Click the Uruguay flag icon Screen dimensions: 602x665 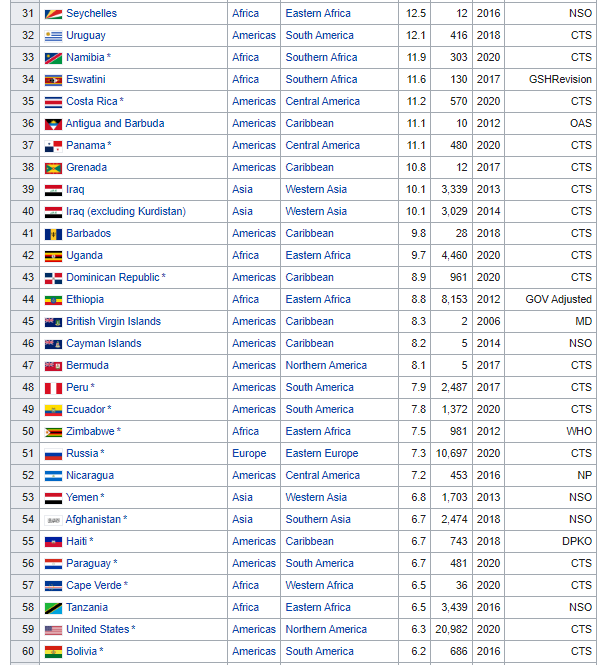click(x=53, y=36)
